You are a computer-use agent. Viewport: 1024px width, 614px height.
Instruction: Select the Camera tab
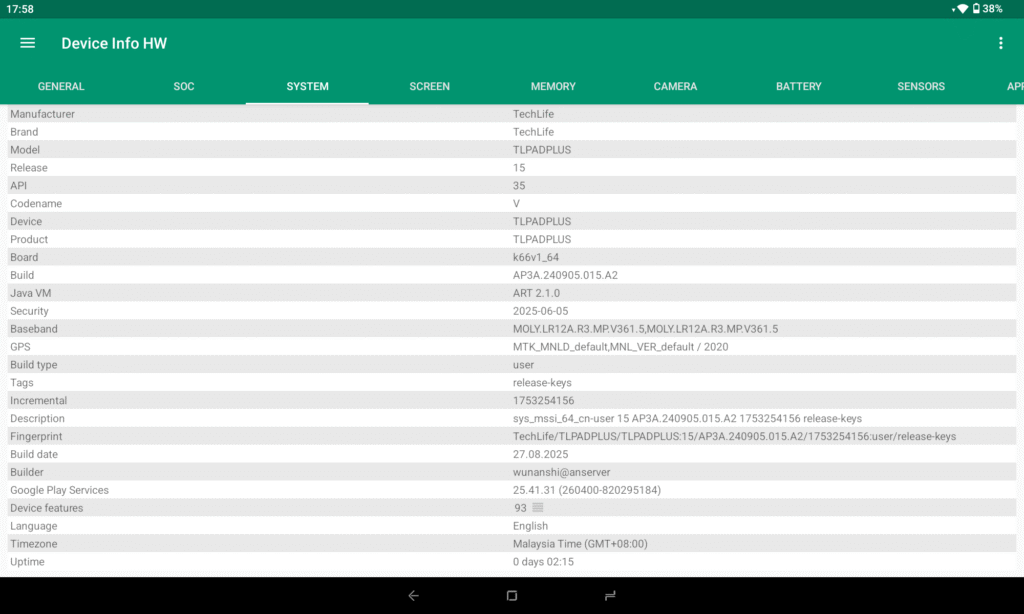(x=675, y=87)
